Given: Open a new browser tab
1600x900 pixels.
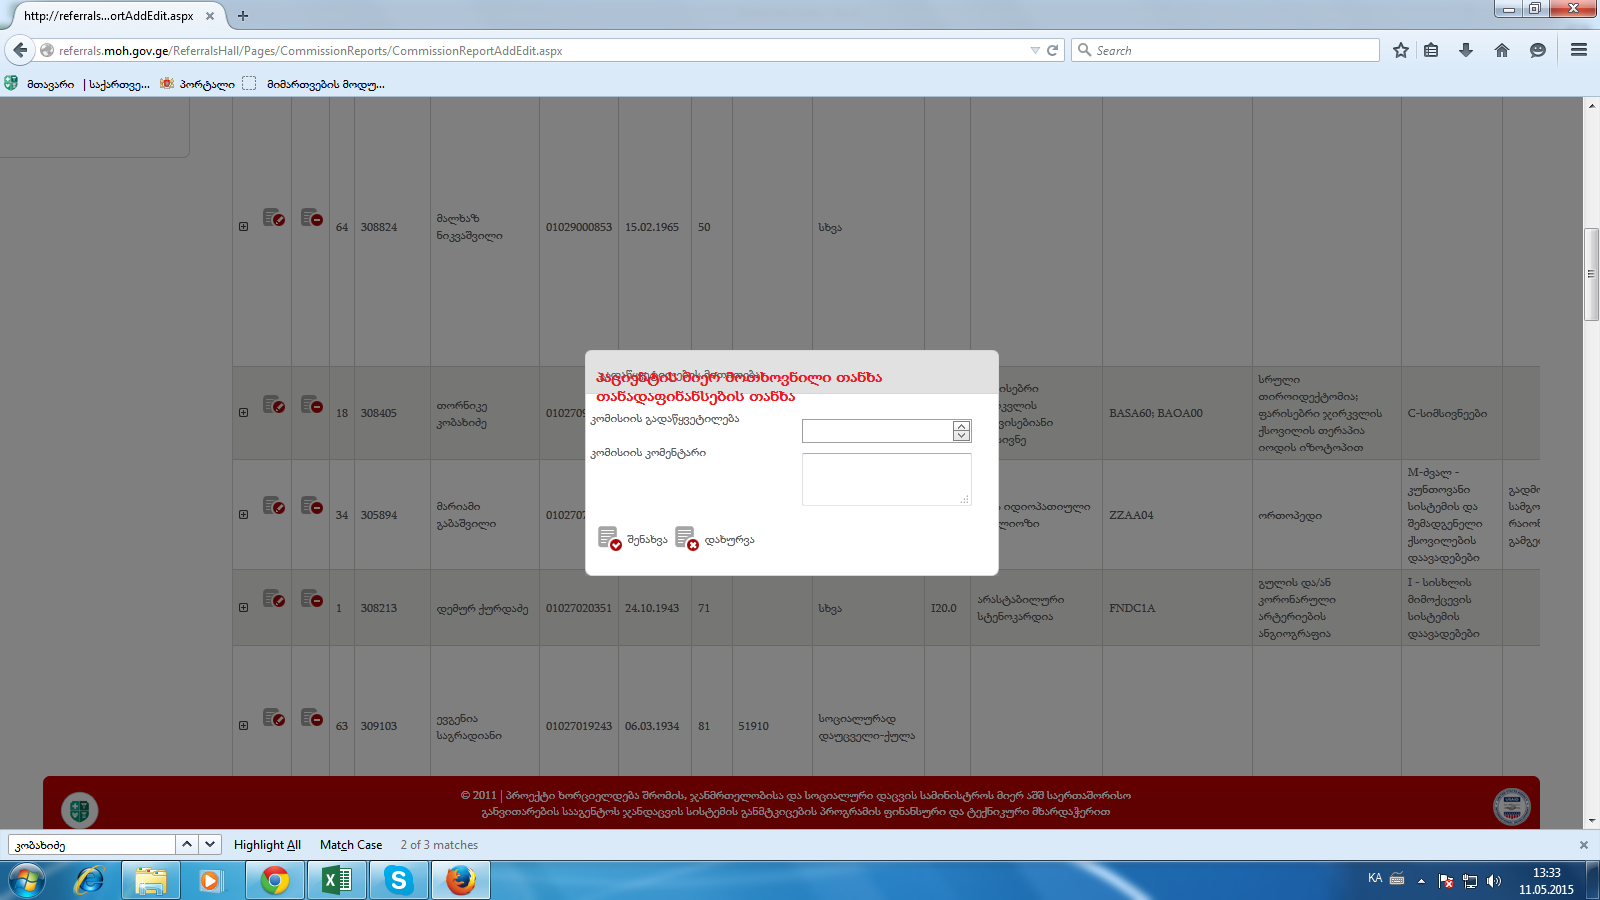Looking at the screenshot, I should click(243, 16).
